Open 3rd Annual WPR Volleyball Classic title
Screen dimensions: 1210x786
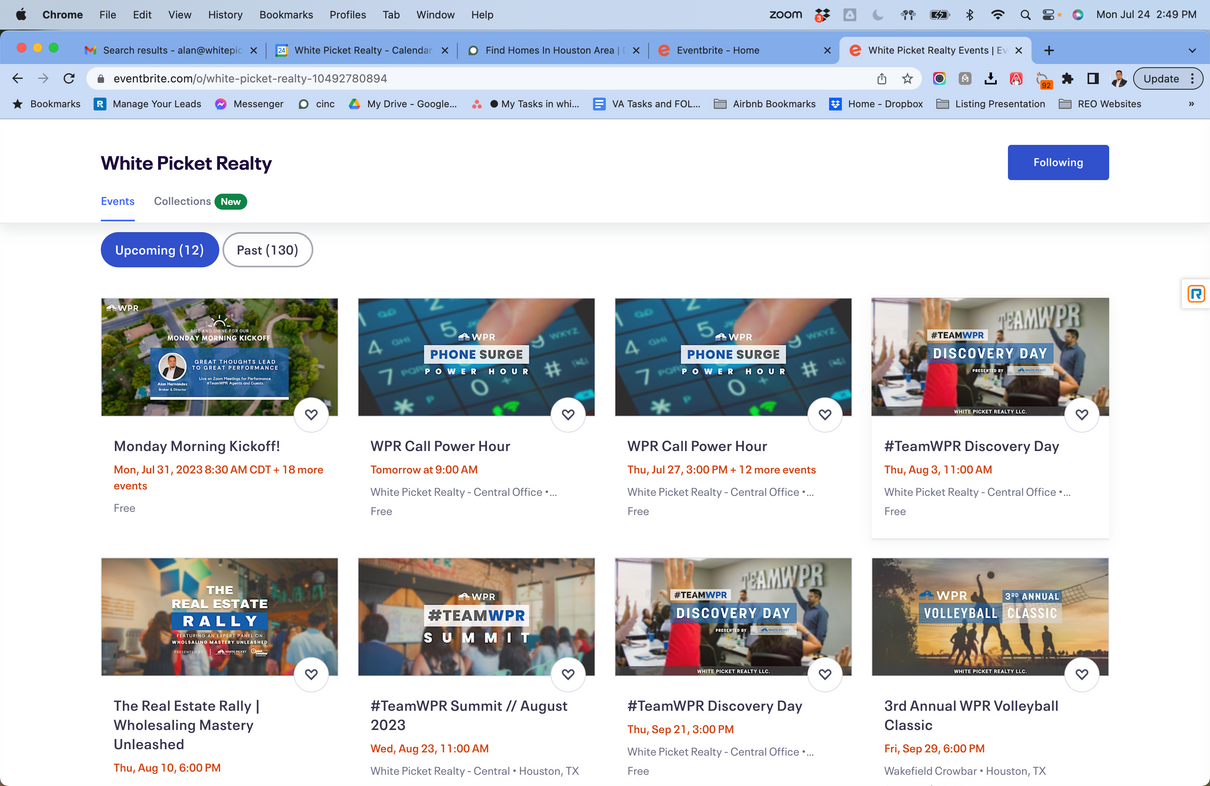(971, 715)
